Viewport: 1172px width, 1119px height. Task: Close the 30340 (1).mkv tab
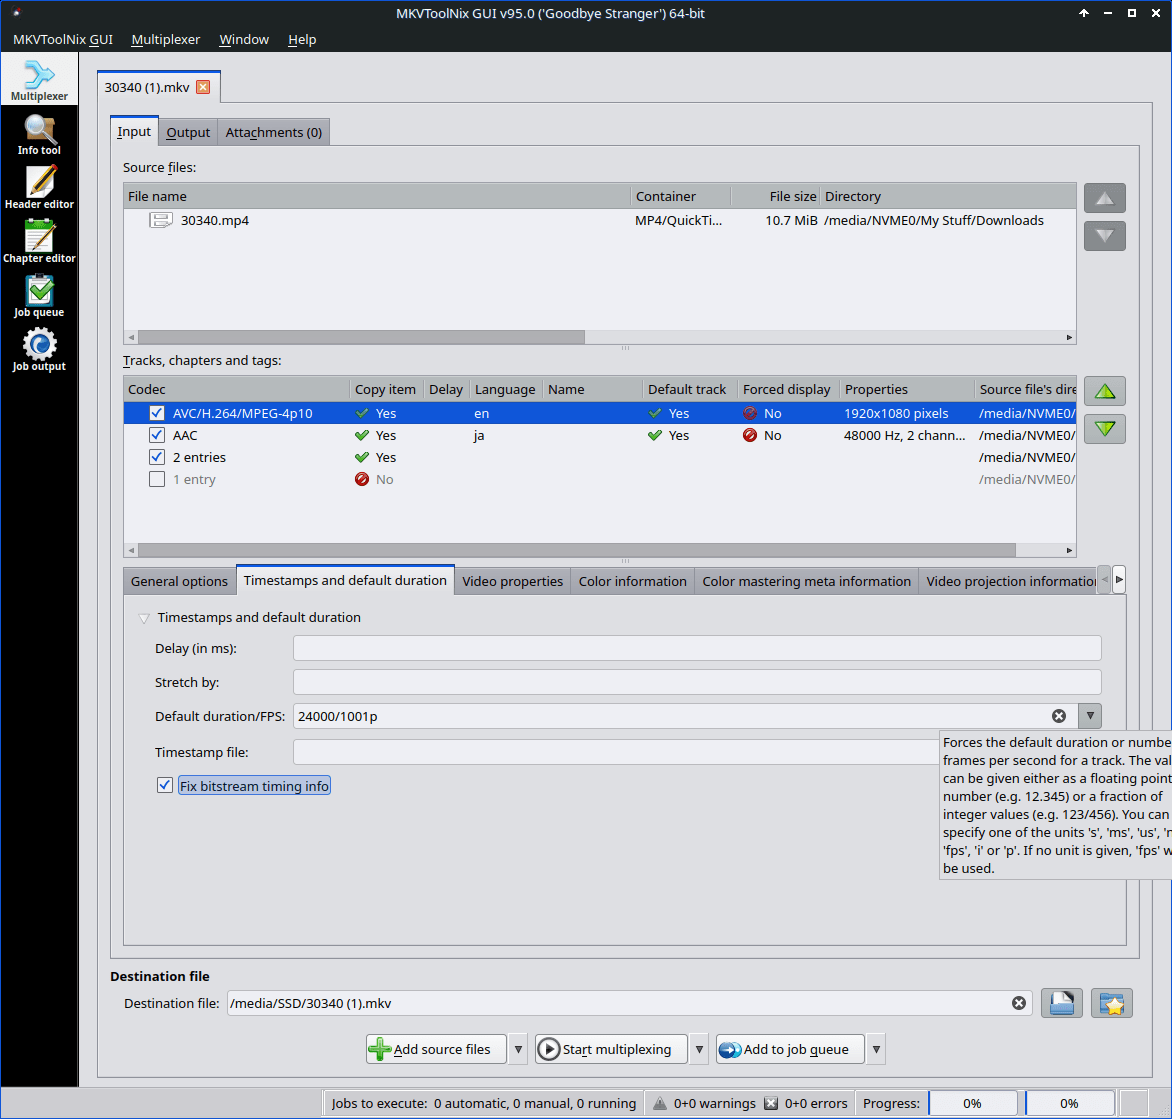(x=203, y=87)
